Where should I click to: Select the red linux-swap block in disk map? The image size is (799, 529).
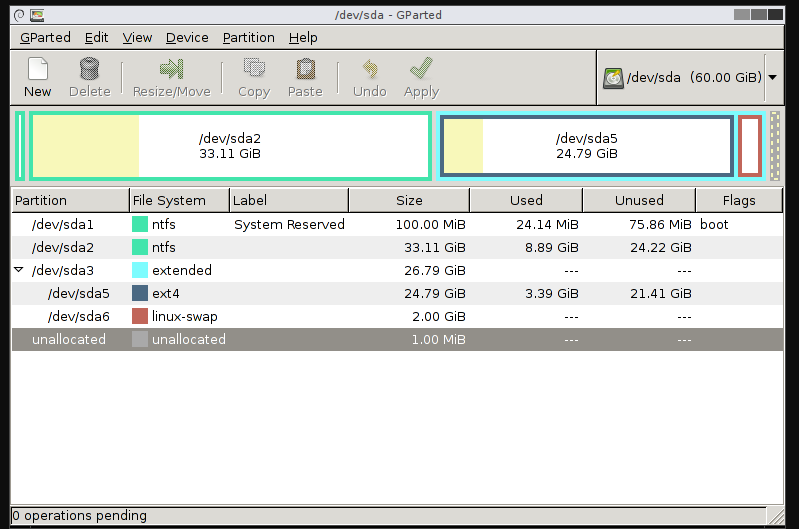point(750,146)
